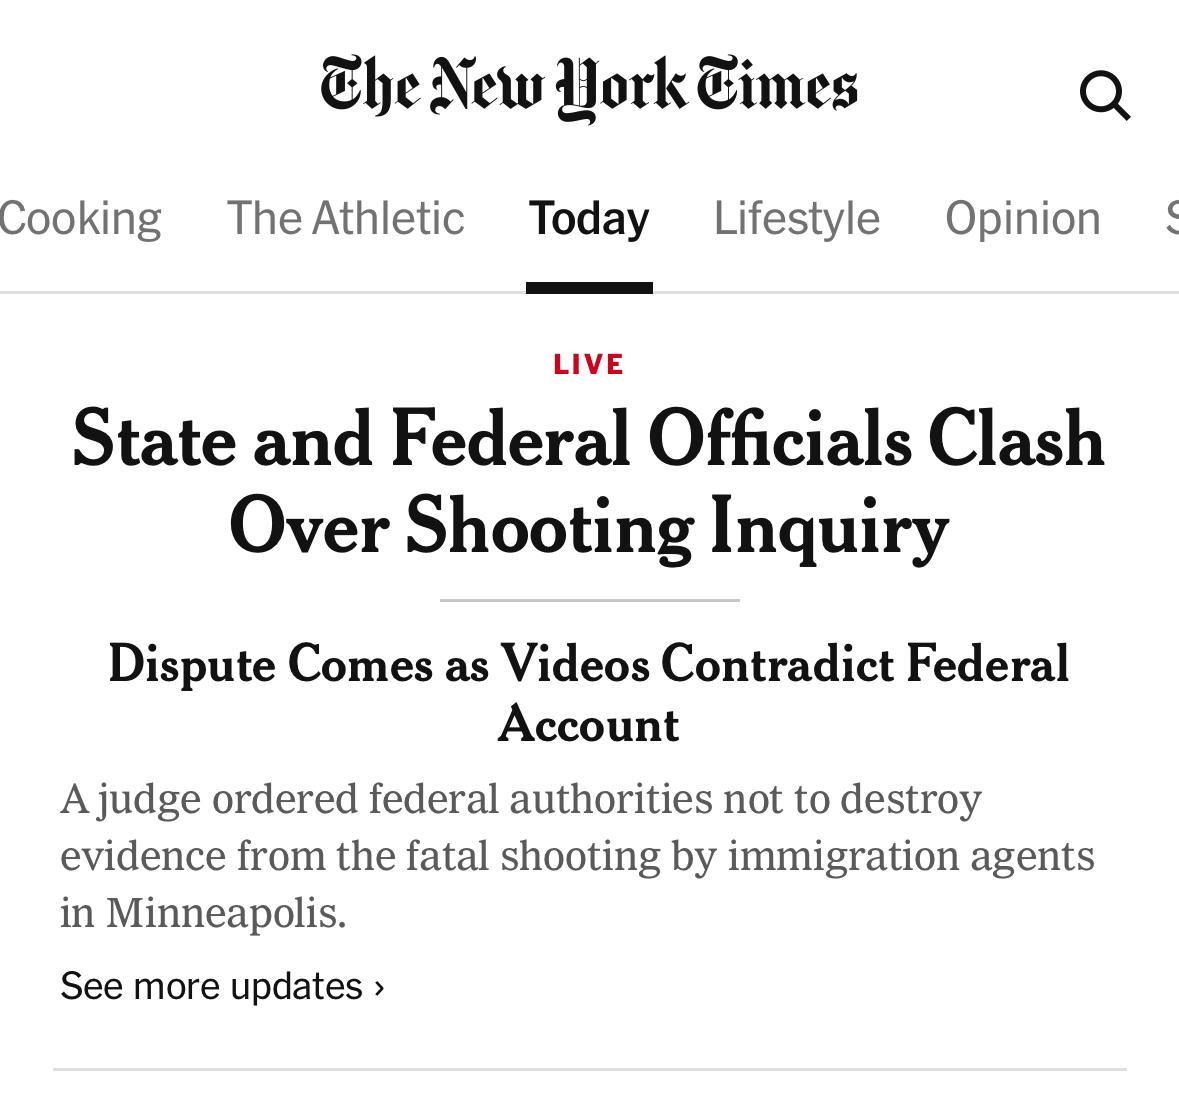
Task: Open the Opinion tab
Action: (1022, 218)
